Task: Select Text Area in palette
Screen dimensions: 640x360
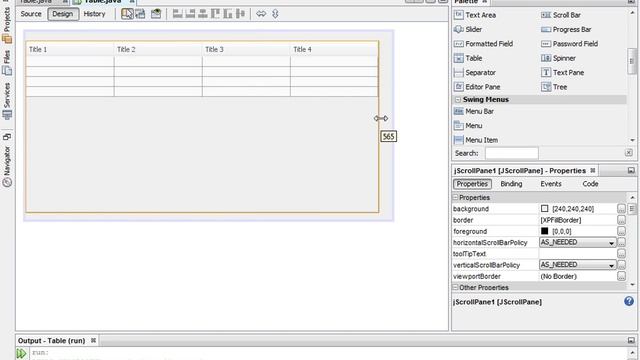Action: click(475, 15)
